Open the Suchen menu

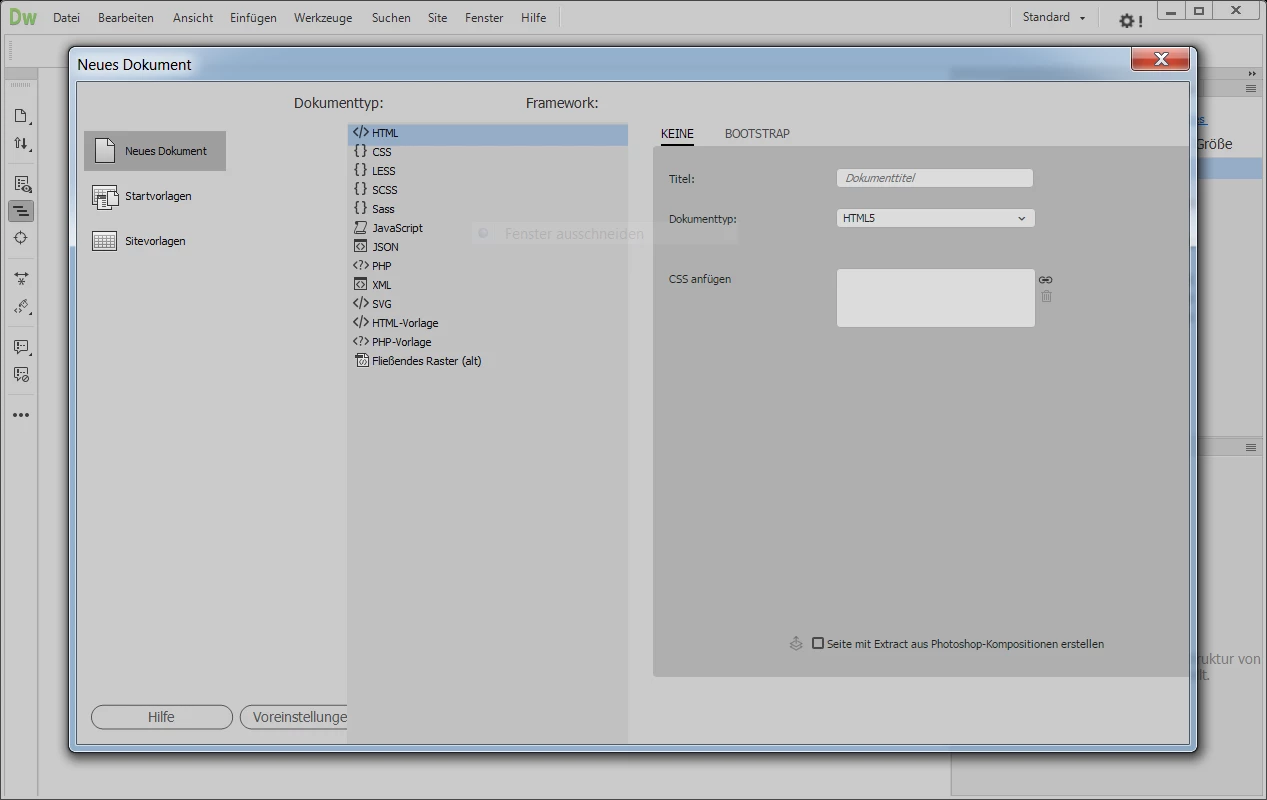click(x=391, y=18)
